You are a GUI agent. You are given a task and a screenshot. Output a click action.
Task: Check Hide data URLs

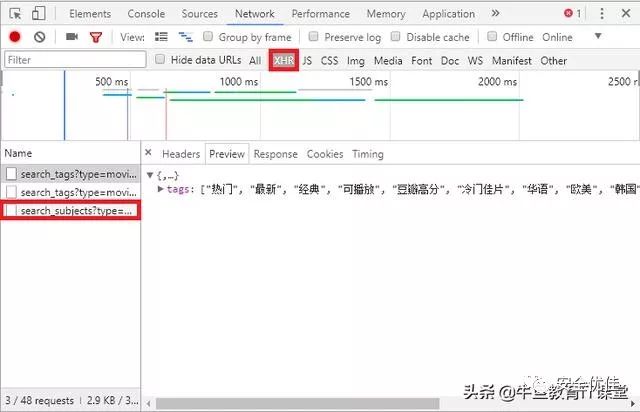point(160,59)
